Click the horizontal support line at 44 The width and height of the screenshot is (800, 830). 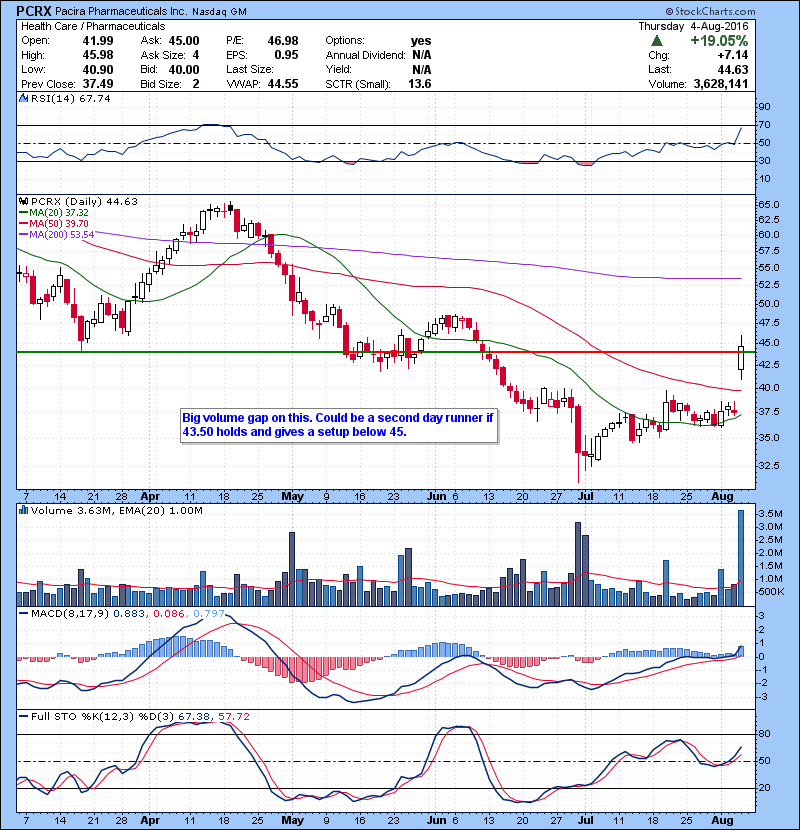pyautogui.click(x=385, y=352)
